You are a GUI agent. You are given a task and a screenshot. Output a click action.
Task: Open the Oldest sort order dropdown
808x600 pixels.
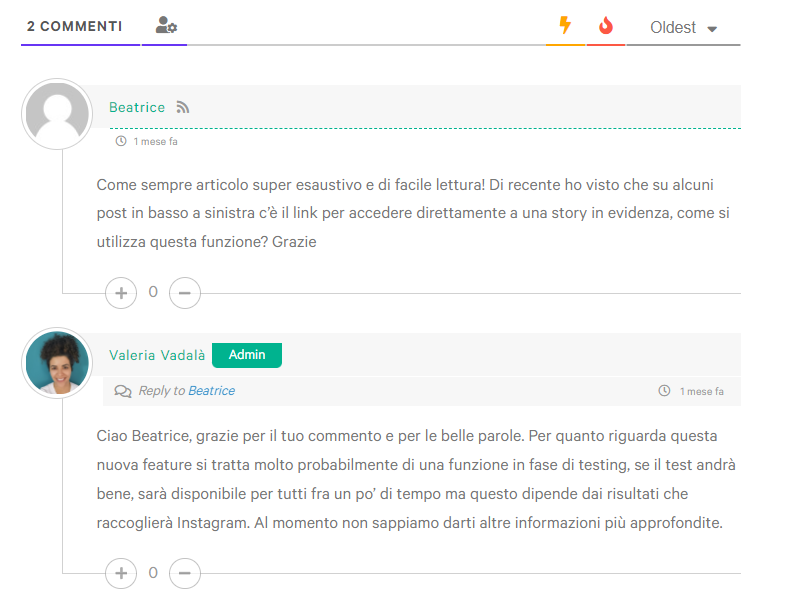tap(672, 27)
